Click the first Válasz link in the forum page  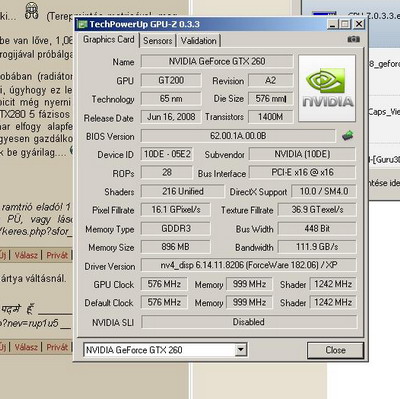[x=26, y=255]
